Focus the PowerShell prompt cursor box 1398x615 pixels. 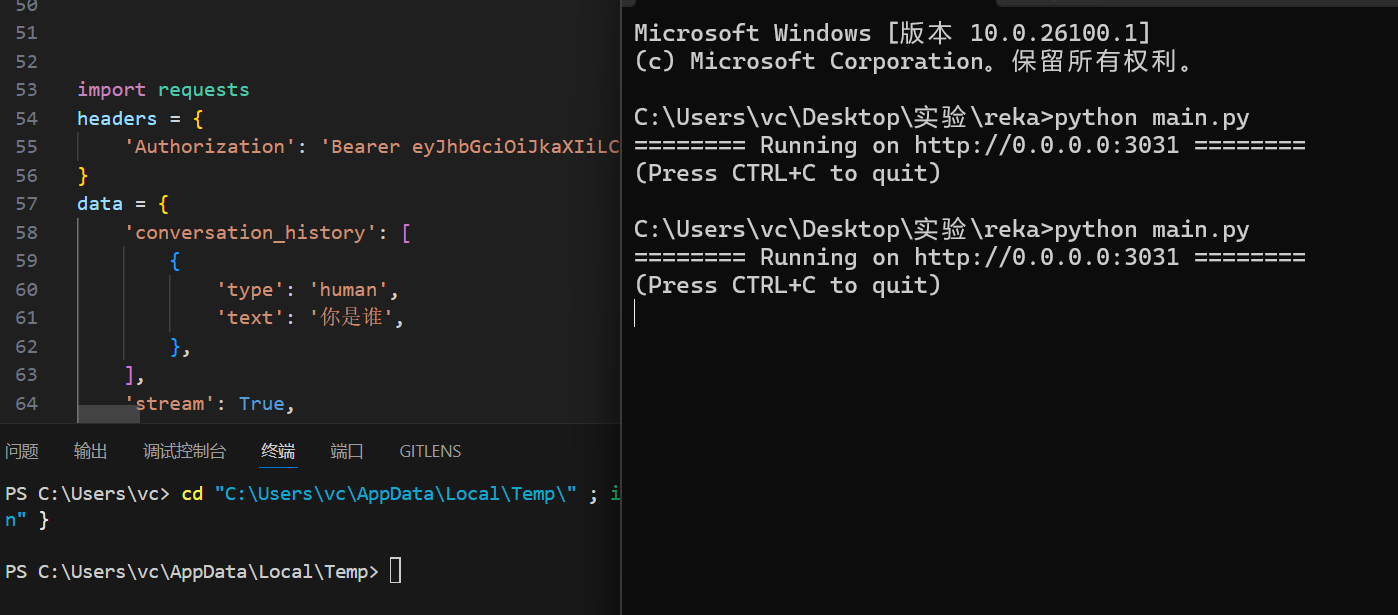coord(395,571)
